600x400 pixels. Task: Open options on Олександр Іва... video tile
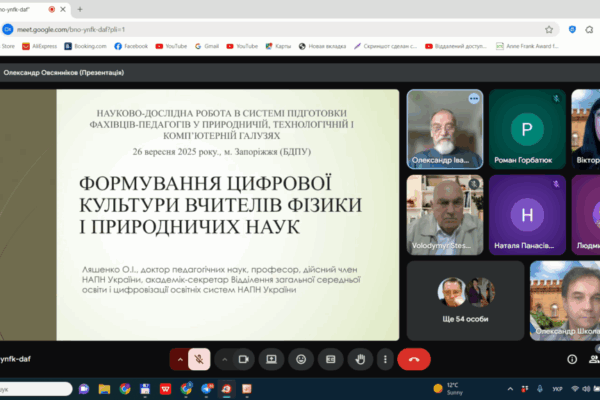coord(472,99)
